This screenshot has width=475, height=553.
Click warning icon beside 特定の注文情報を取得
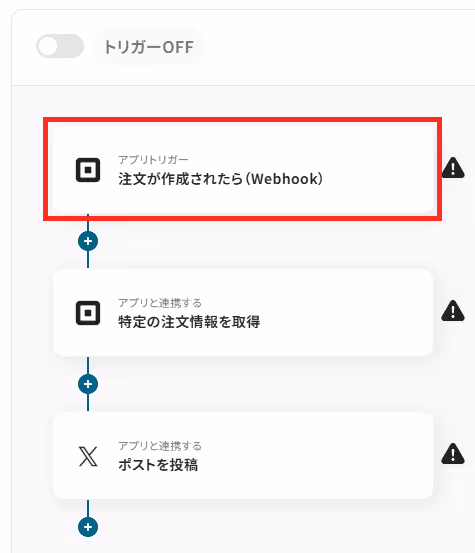coord(453,311)
